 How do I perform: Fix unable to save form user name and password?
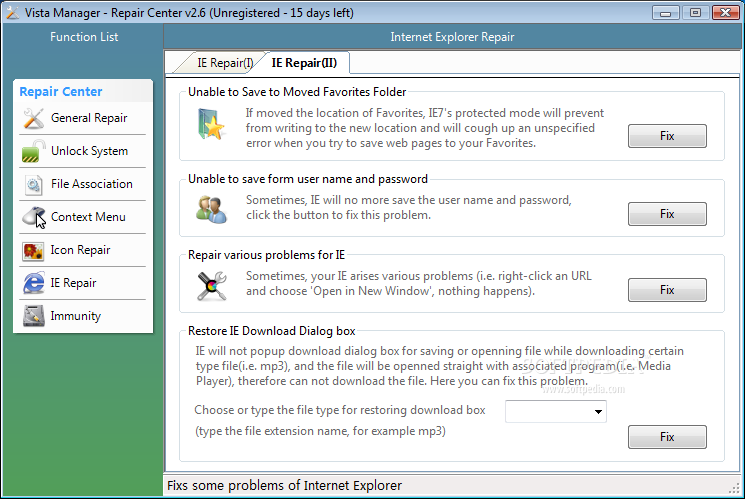[667, 214]
